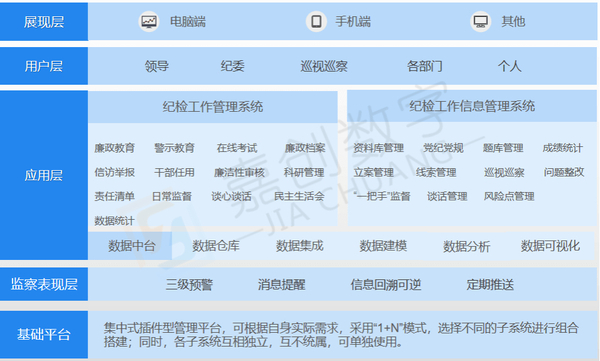Image resolution: width=600 pixels, height=361 pixels.
Task: Open the 谈话管理 module
Action: 447,197
